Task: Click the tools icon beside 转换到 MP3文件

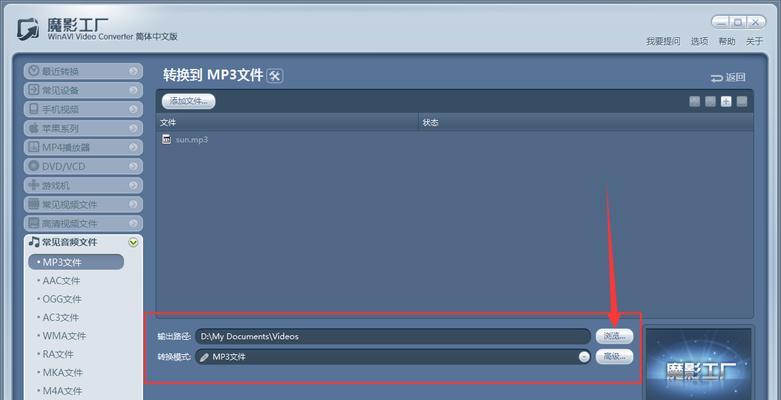Action: [x=275, y=76]
